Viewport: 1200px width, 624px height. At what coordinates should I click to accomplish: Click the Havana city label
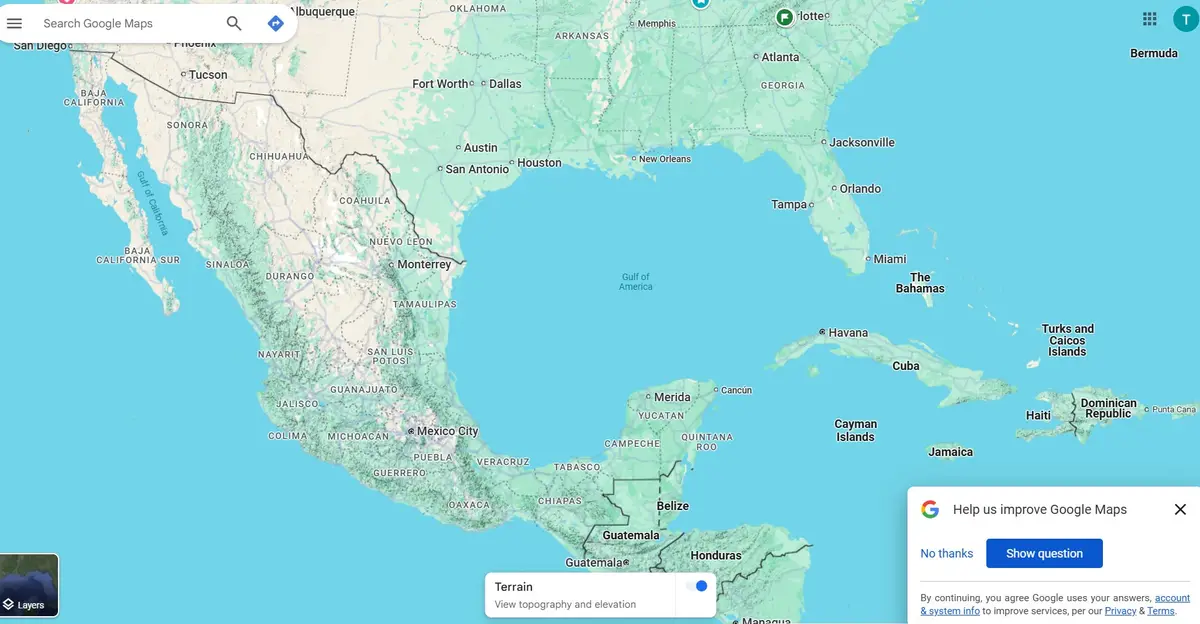pyautogui.click(x=848, y=332)
